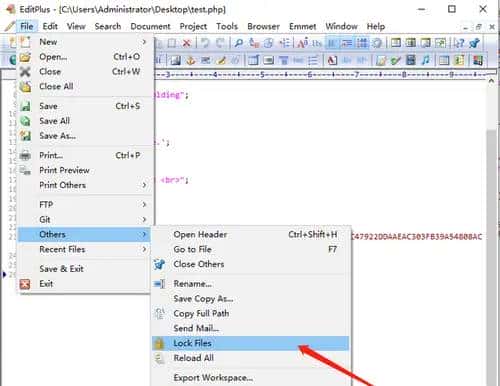
Task: Open the Emmet menu
Action: tap(302, 26)
